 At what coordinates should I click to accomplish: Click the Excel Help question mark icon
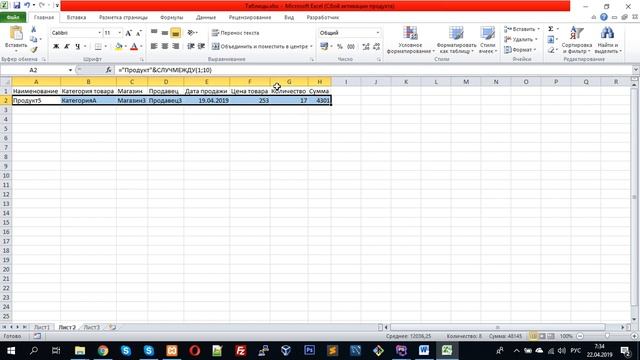tap(604, 17)
